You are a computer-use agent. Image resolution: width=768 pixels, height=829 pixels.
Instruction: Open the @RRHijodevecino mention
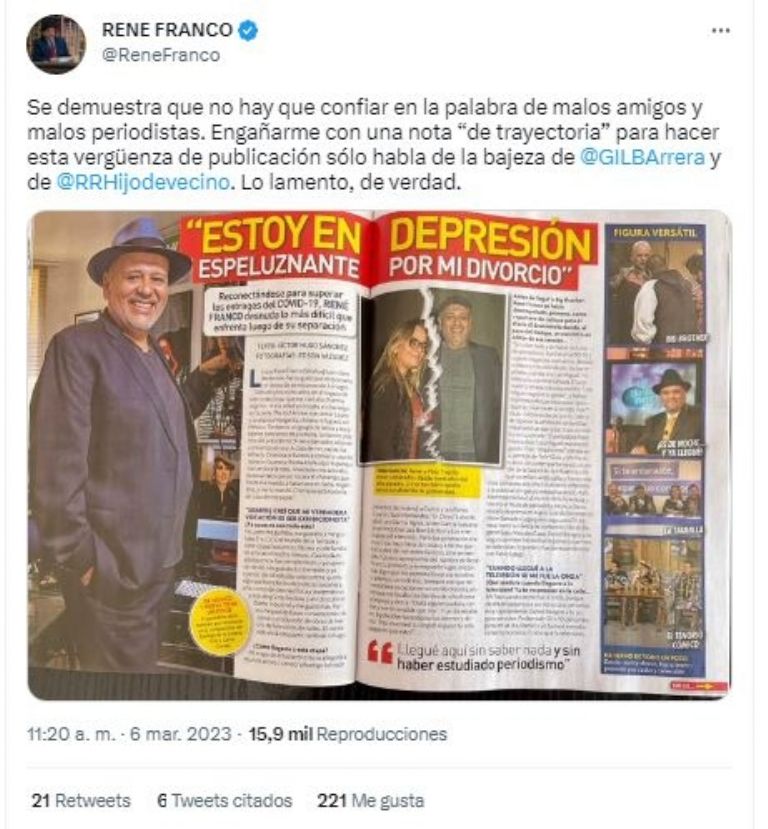(x=143, y=182)
